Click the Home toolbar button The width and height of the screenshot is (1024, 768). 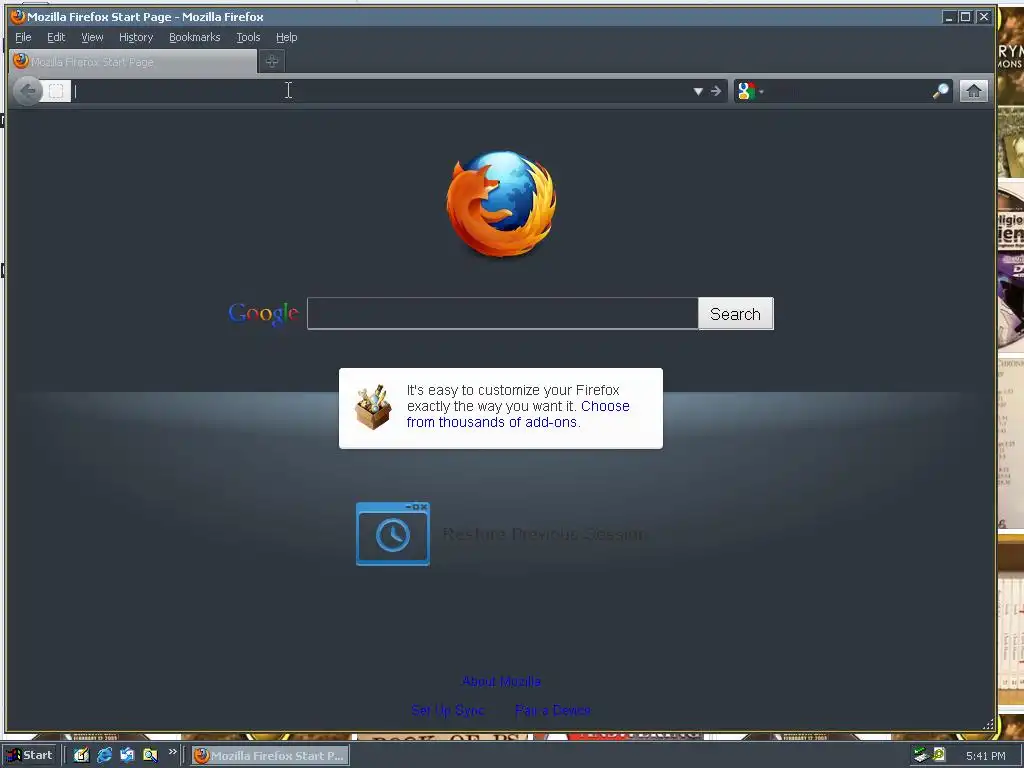pyautogui.click(x=974, y=91)
